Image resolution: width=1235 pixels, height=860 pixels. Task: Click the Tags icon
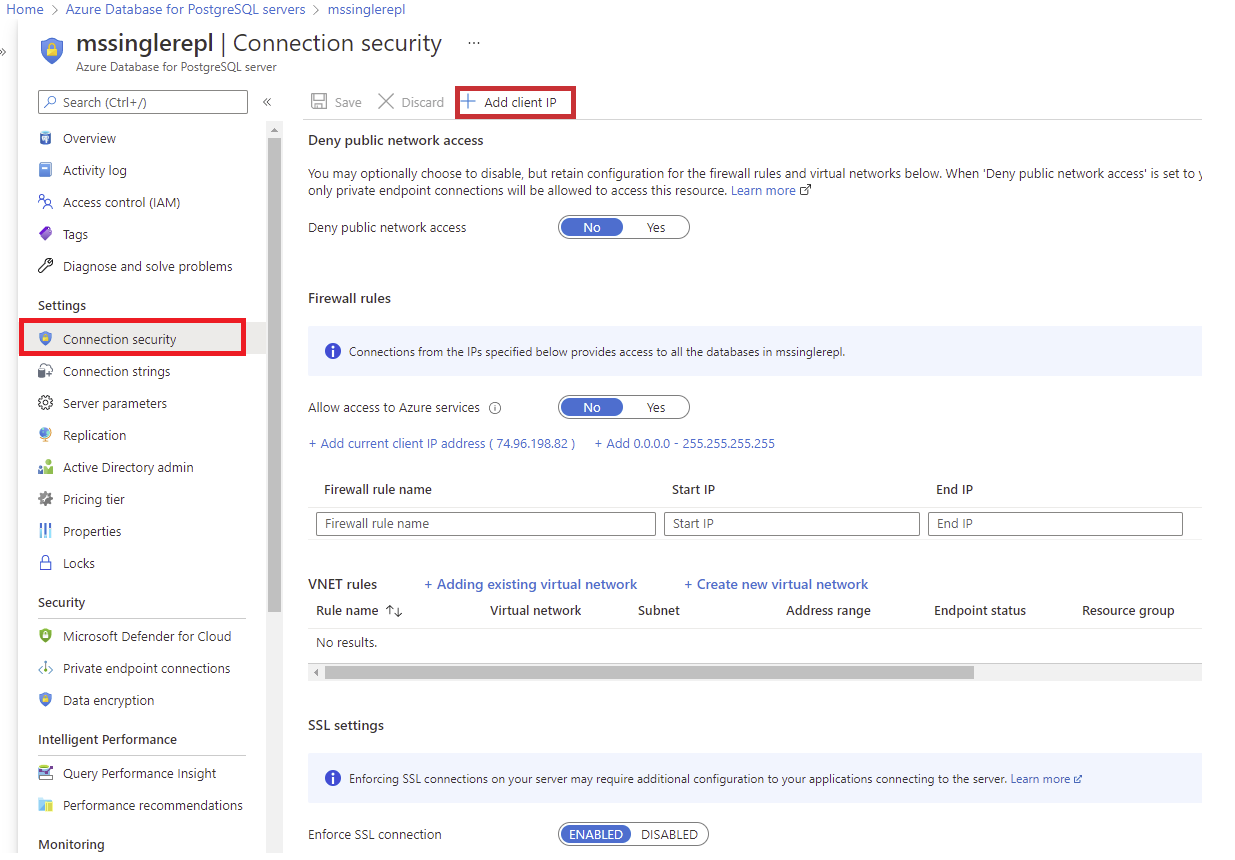[x=45, y=234]
